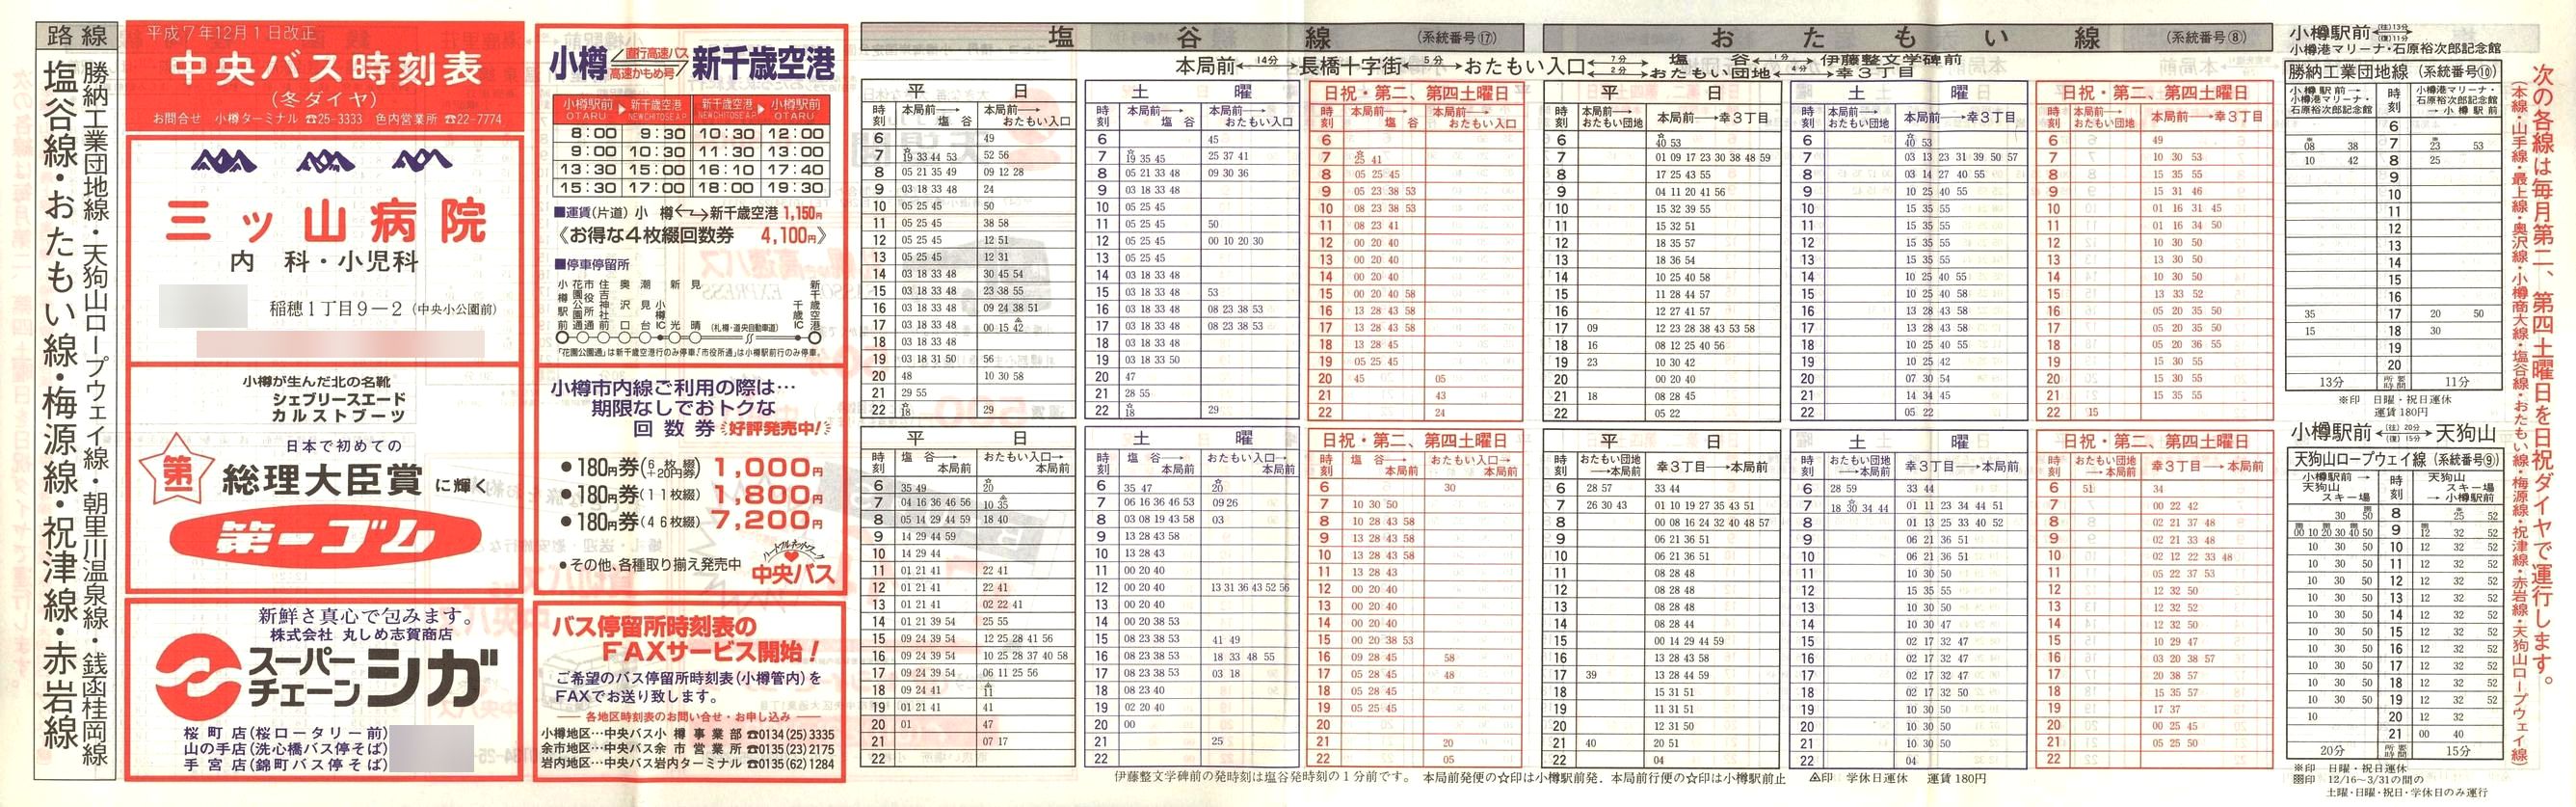This screenshot has width=2576, height=807.
Task: Click FAXサービス開始! headline
Action: pos(710,651)
